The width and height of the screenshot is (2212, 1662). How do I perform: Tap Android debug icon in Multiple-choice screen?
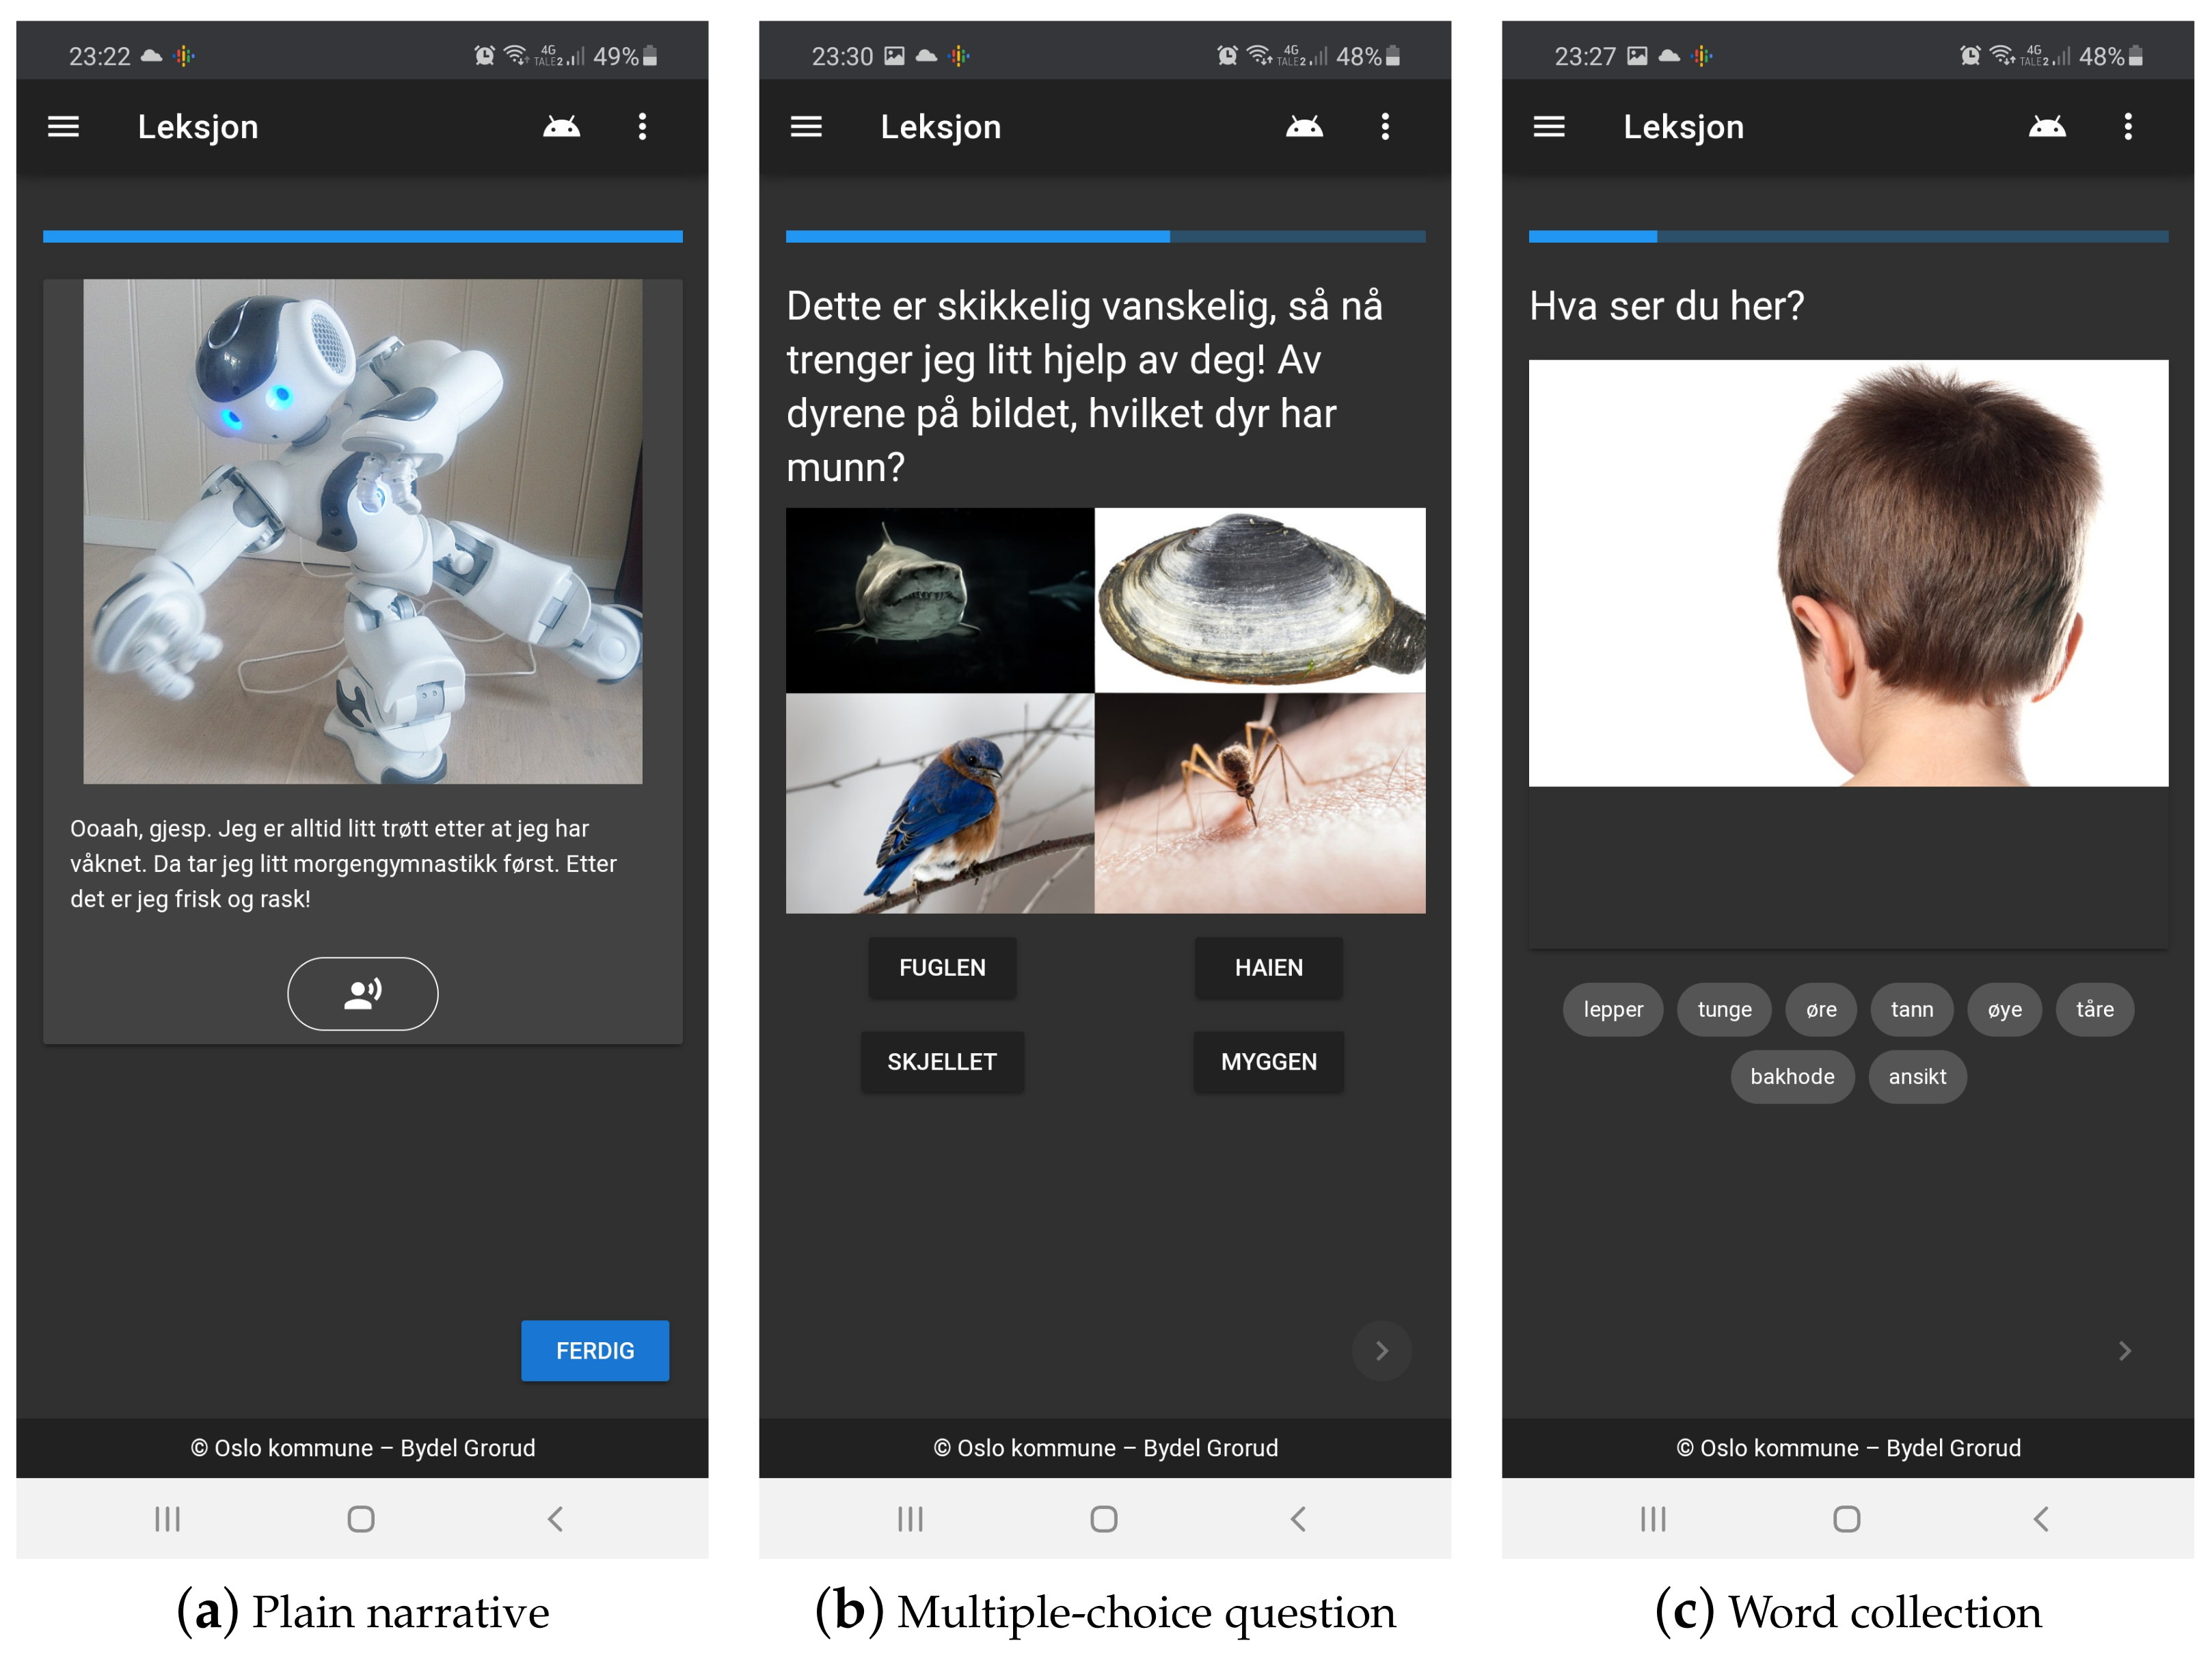tap(1304, 127)
